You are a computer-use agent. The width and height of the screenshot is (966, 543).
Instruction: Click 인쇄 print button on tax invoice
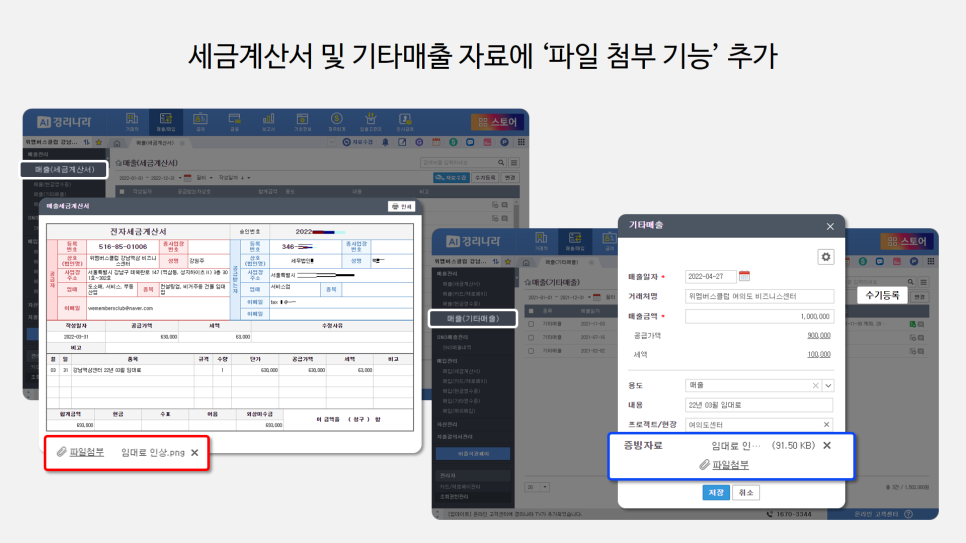[x=402, y=206]
